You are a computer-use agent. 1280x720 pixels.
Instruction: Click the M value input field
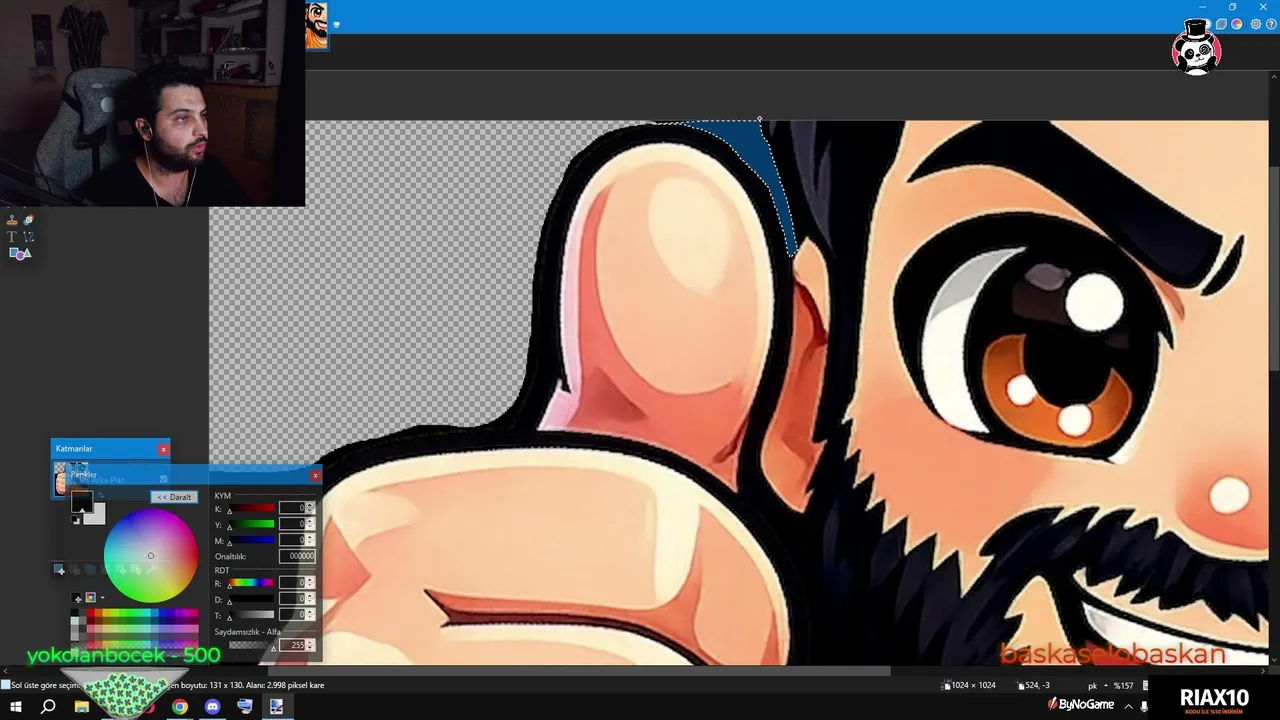(x=292, y=540)
